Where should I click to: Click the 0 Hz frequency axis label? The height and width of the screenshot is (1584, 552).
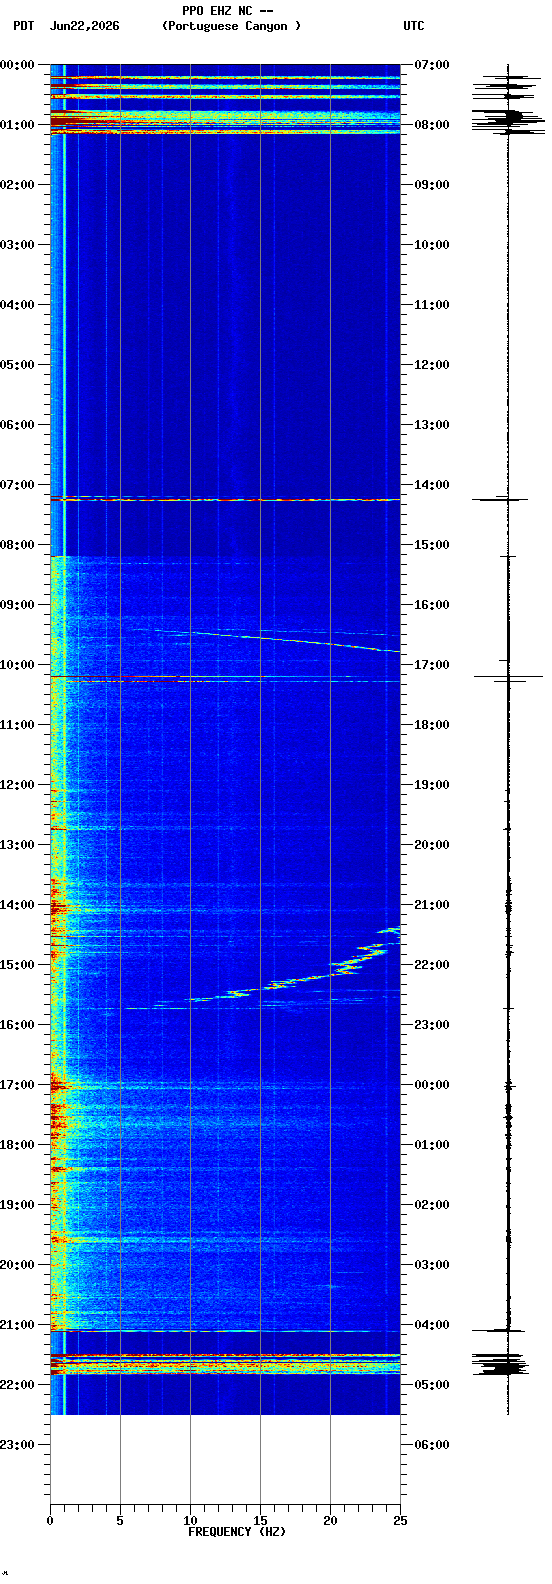pyautogui.click(x=50, y=1521)
